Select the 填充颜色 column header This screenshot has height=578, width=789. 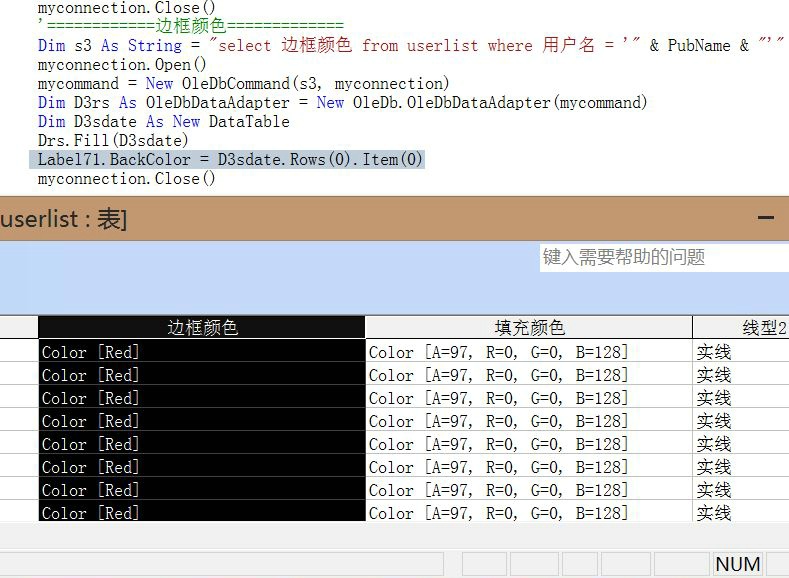coord(529,327)
